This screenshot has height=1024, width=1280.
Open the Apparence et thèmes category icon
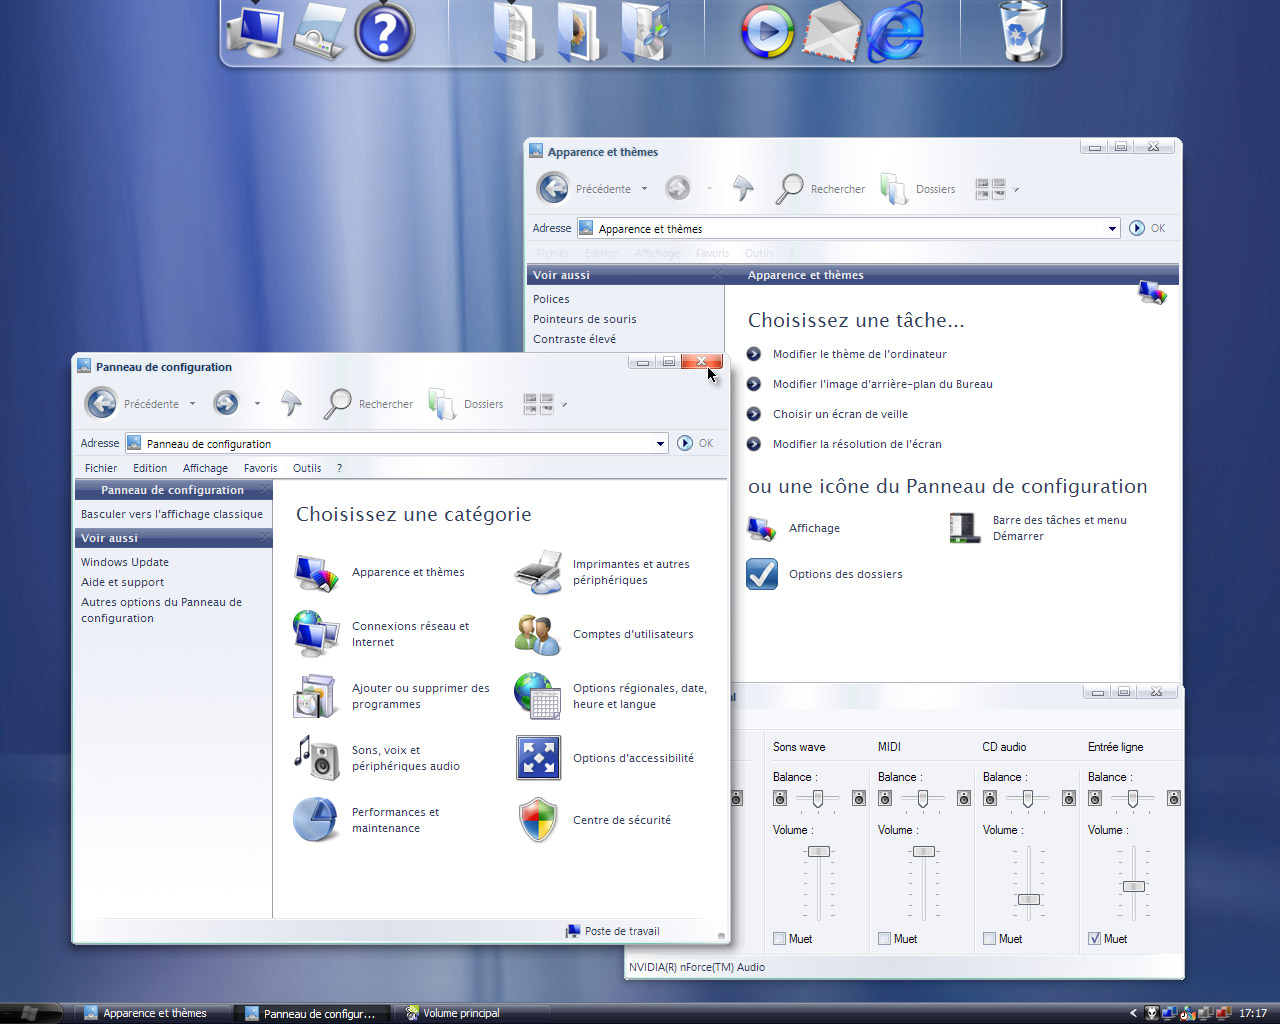coord(316,573)
